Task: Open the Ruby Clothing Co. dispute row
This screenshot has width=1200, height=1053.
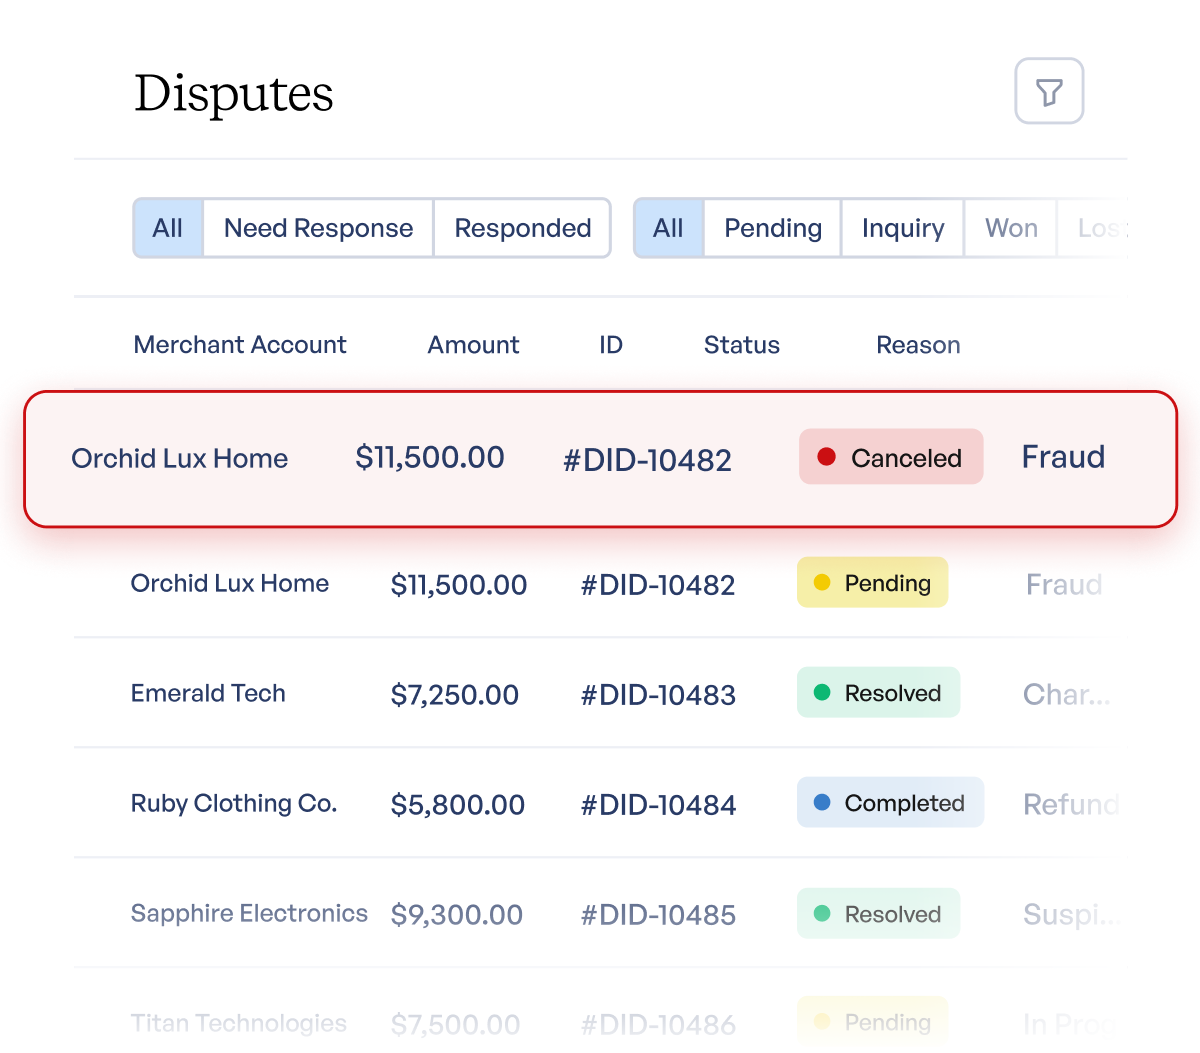Action: coord(234,803)
